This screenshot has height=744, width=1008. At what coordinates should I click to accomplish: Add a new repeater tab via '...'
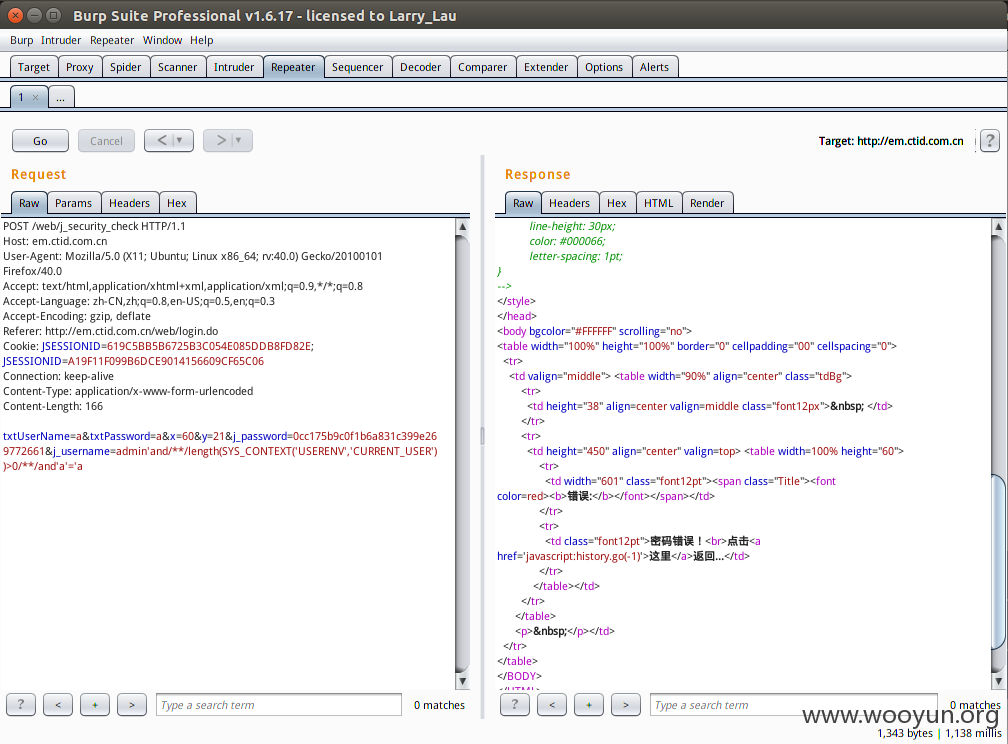(60, 98)
